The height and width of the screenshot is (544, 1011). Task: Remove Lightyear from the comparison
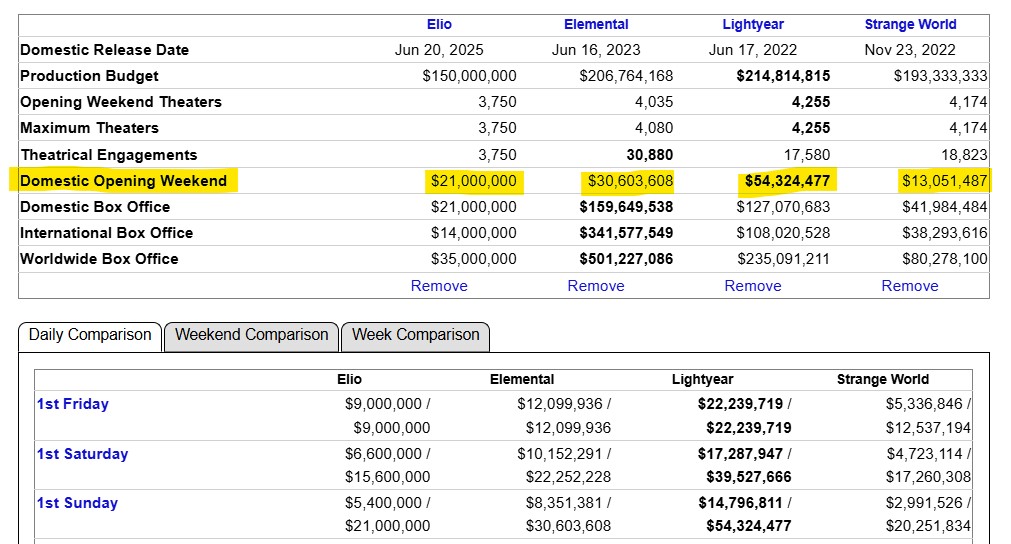[x=752, y=286]
